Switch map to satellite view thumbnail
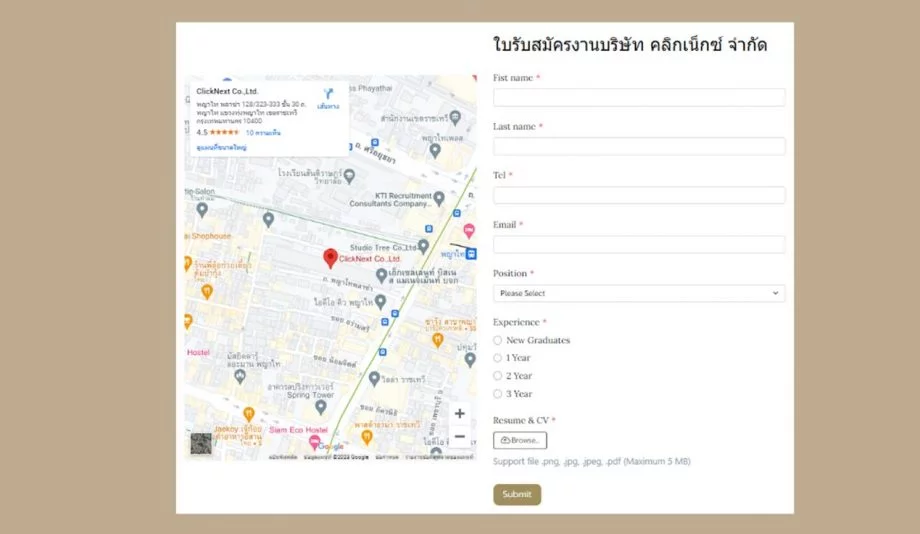 tap(201, 444)
